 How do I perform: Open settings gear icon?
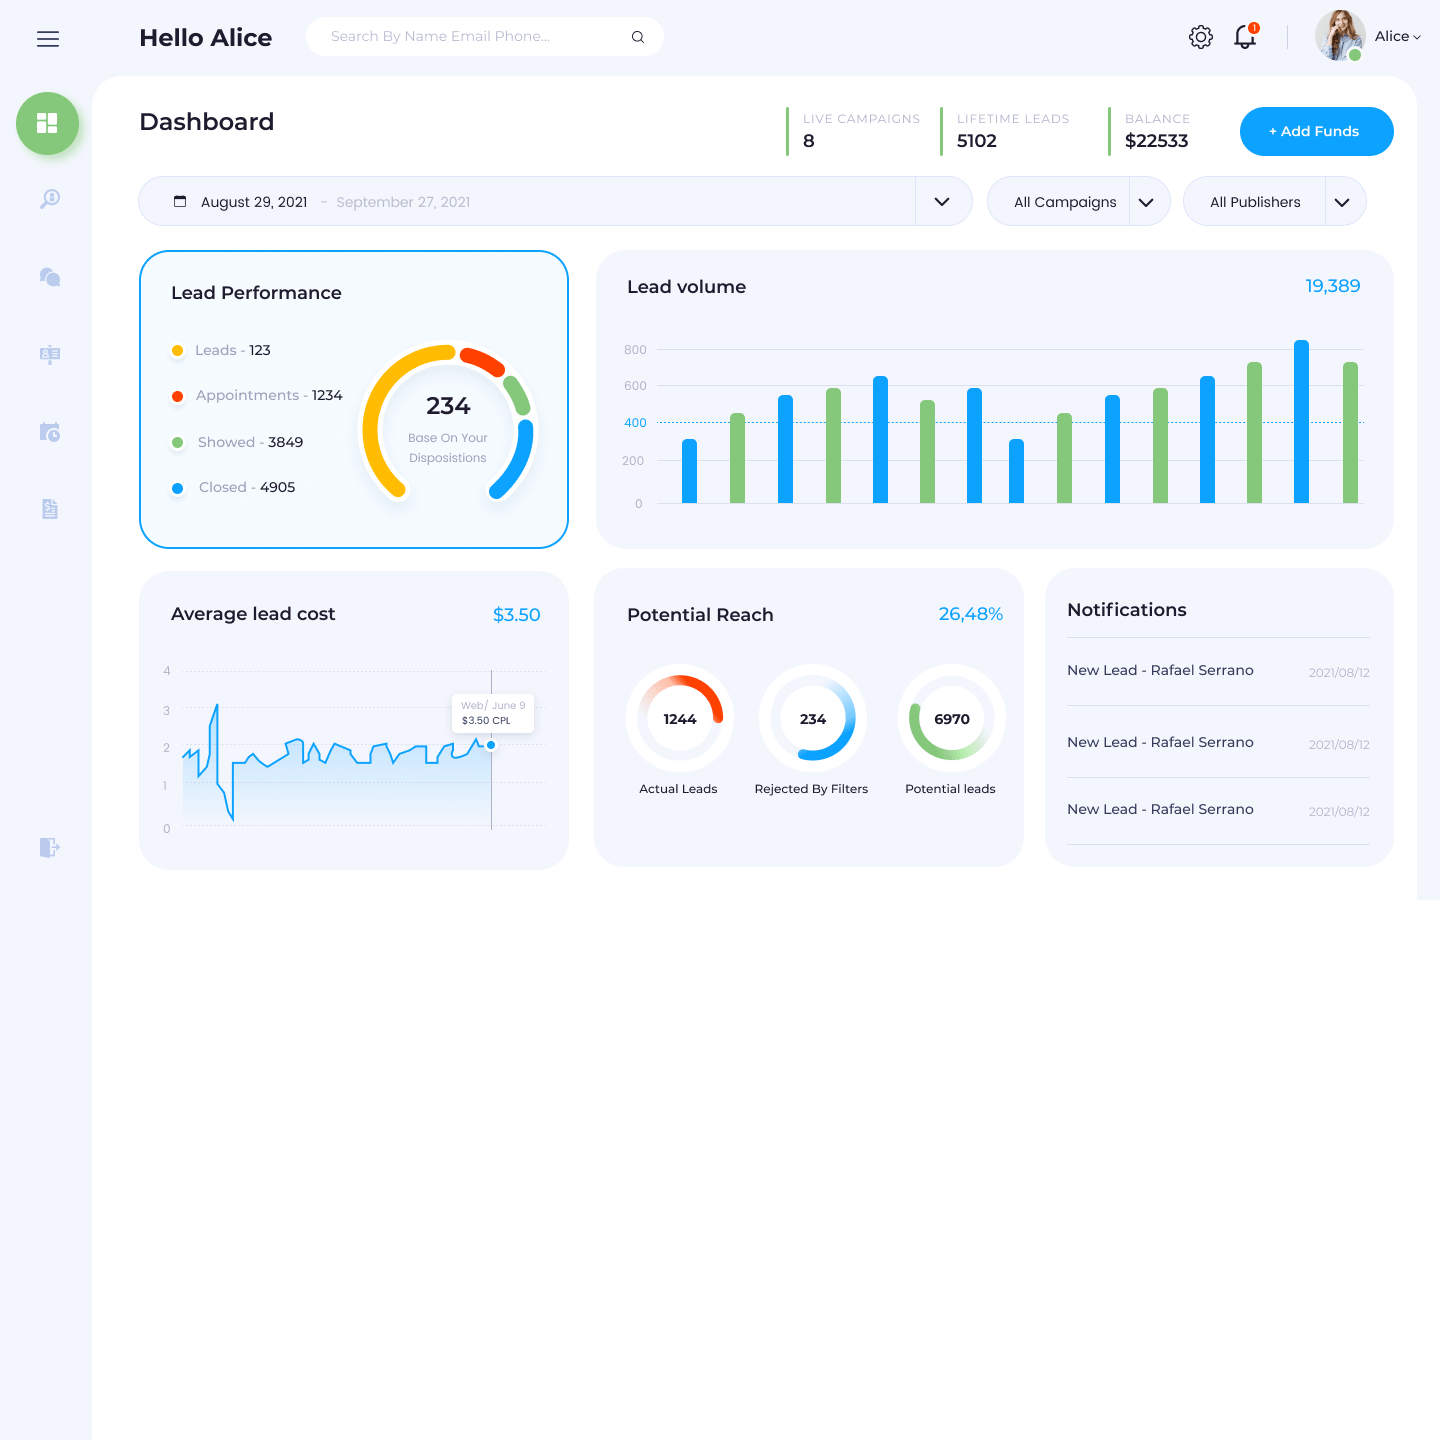click(1200, 37)
